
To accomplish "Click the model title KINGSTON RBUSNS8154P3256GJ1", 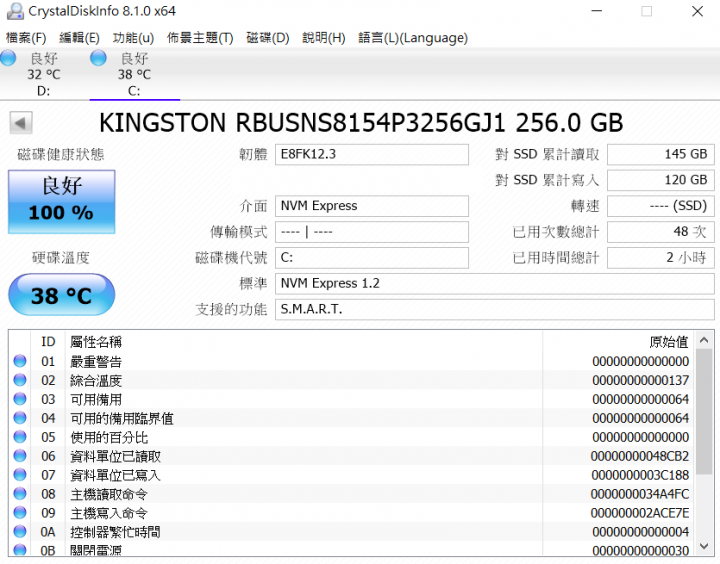I will click(x=302, y=123).
